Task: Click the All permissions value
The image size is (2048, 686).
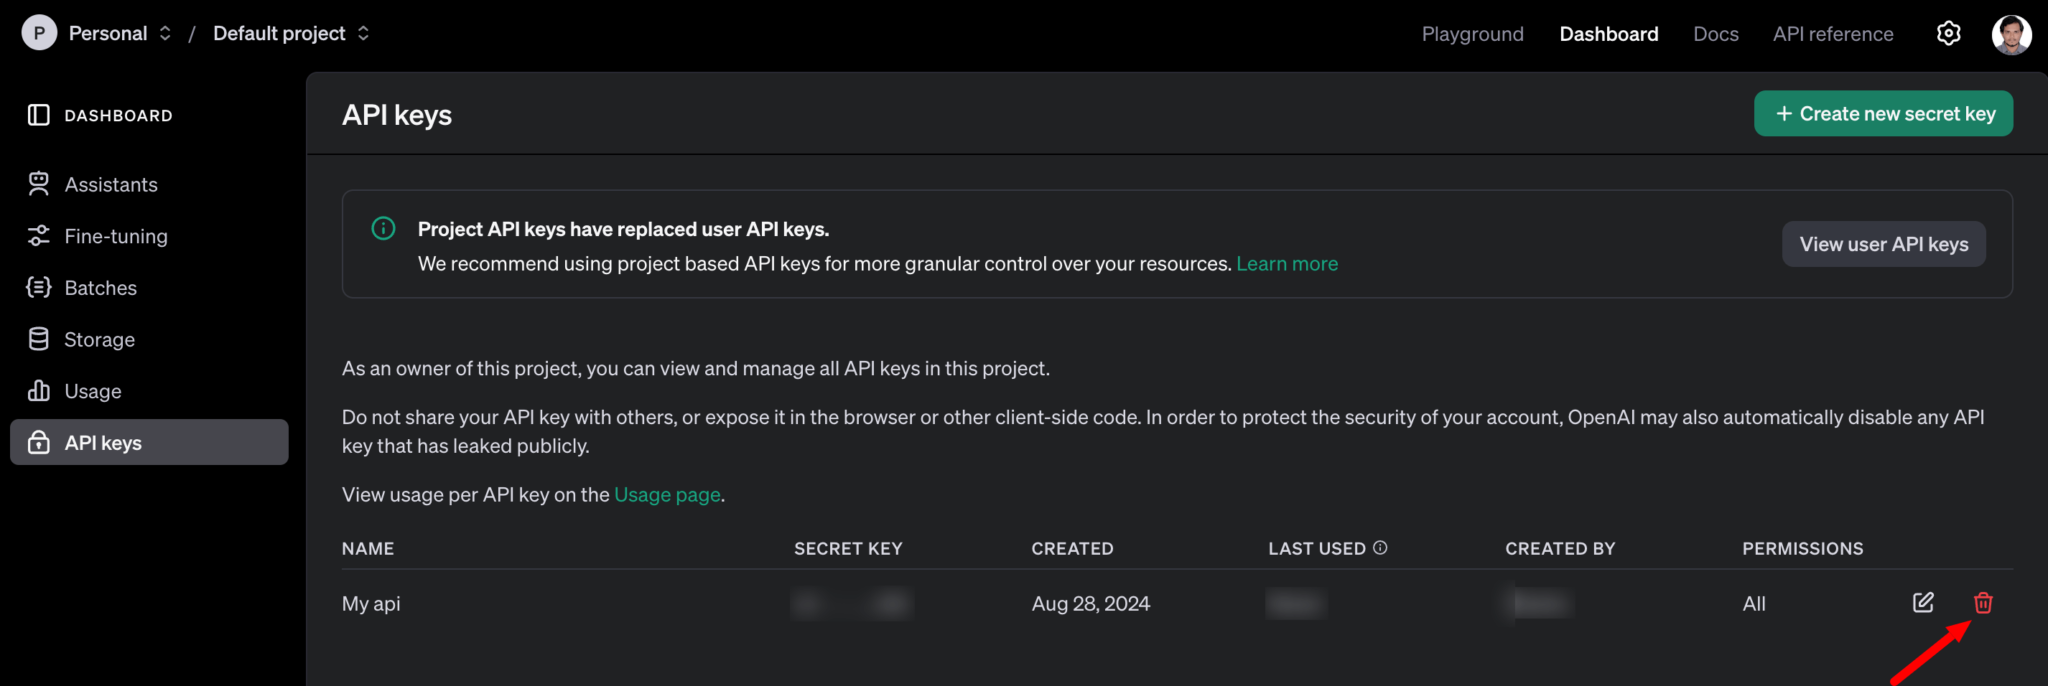Action: [x=1754, y=604]
